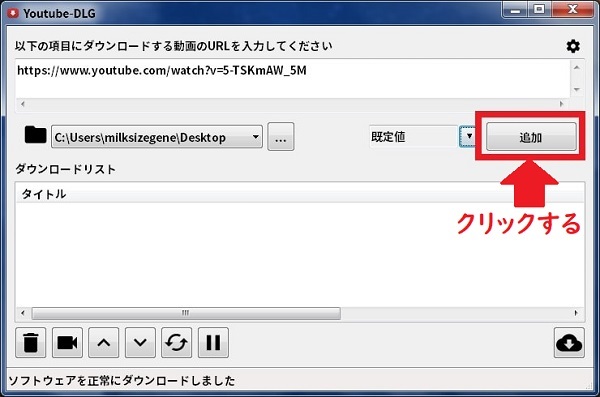The height and width of the screenshot is (397, 600).
Task: Open settings via the gear icon
Action: pos(573,46)
